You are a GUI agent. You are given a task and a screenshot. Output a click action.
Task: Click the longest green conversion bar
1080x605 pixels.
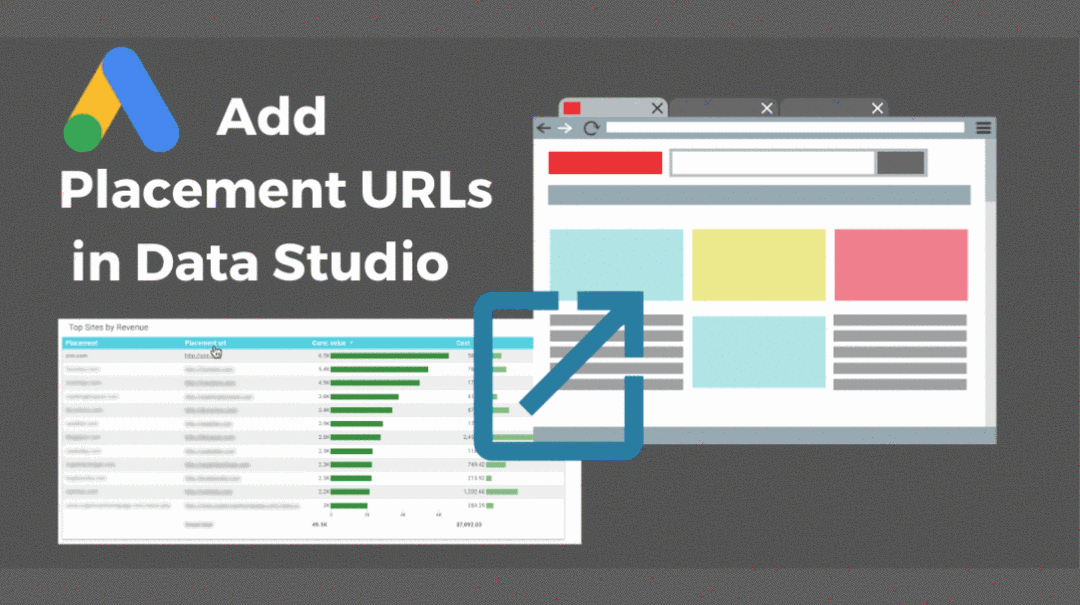coord(389,355)
